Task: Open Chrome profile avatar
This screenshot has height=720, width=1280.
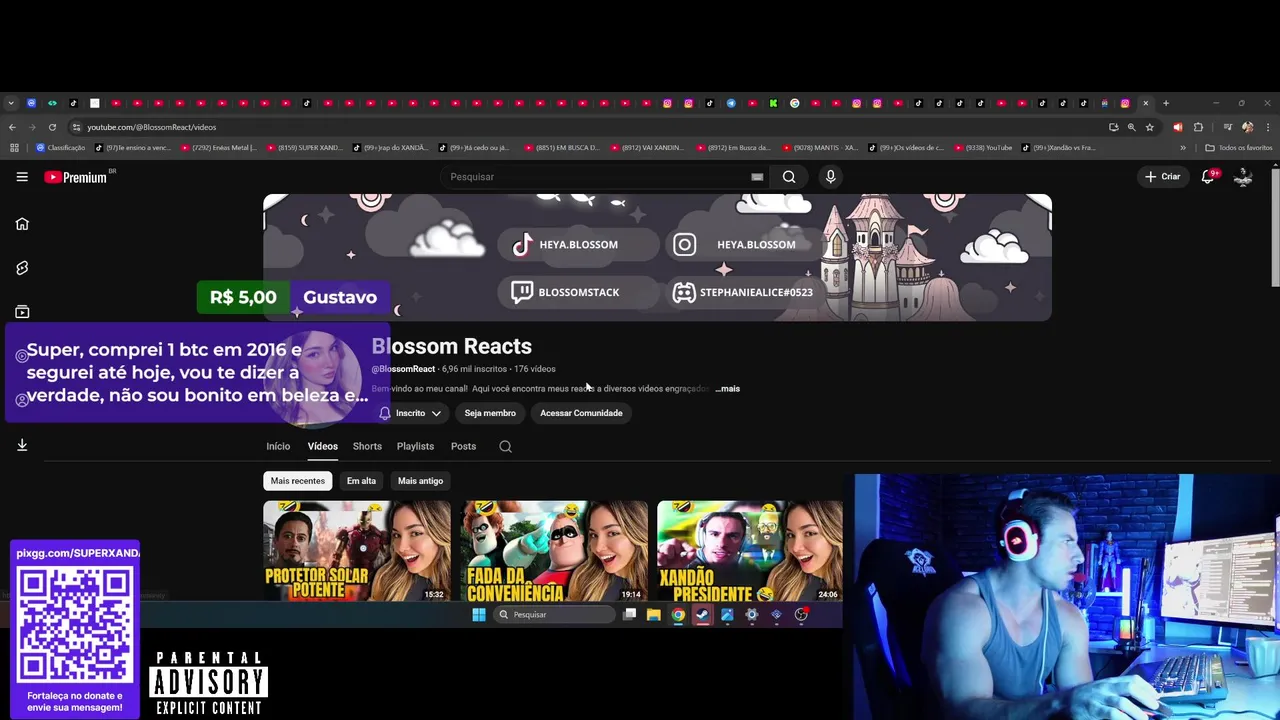Action: [x=1247, y=127]
